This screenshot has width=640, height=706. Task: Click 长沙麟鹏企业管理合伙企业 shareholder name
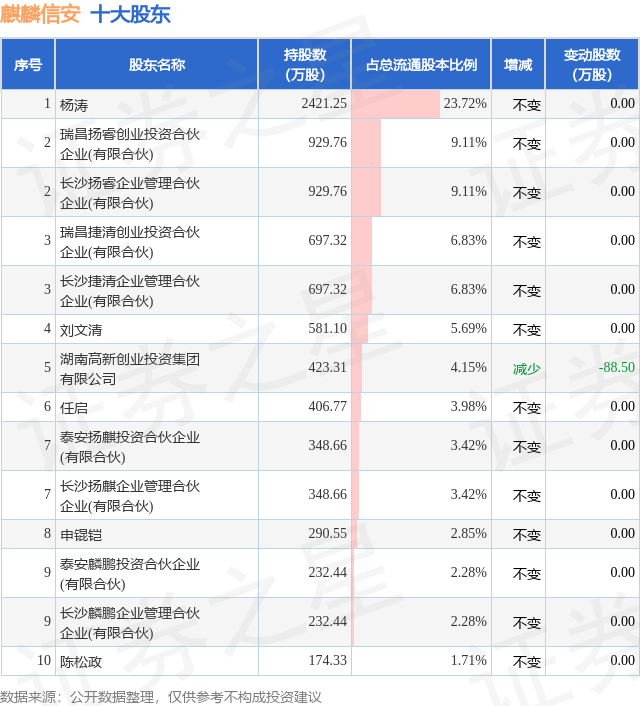[130, 623]
